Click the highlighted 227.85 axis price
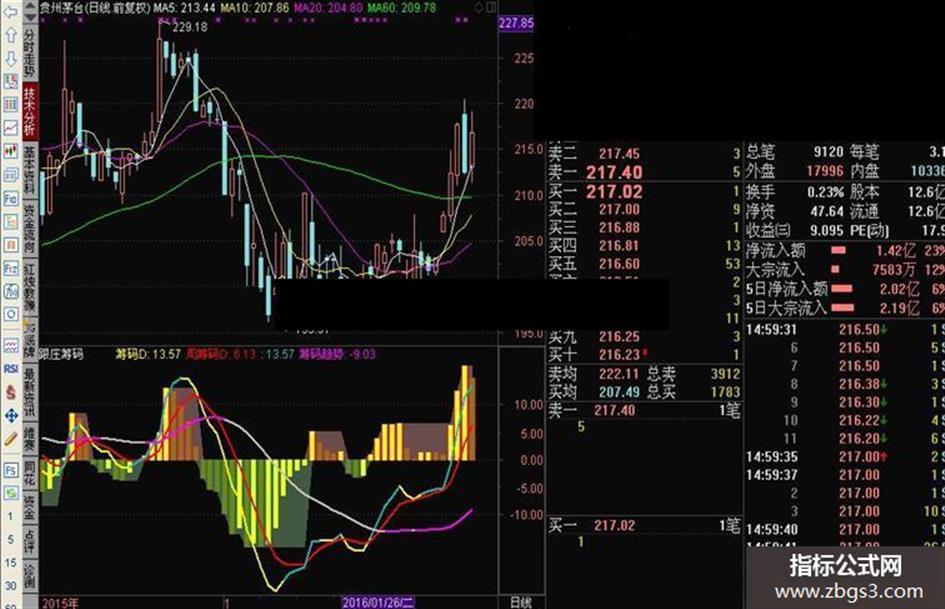The height and width of the screenshot is (609, 945). 516,23
